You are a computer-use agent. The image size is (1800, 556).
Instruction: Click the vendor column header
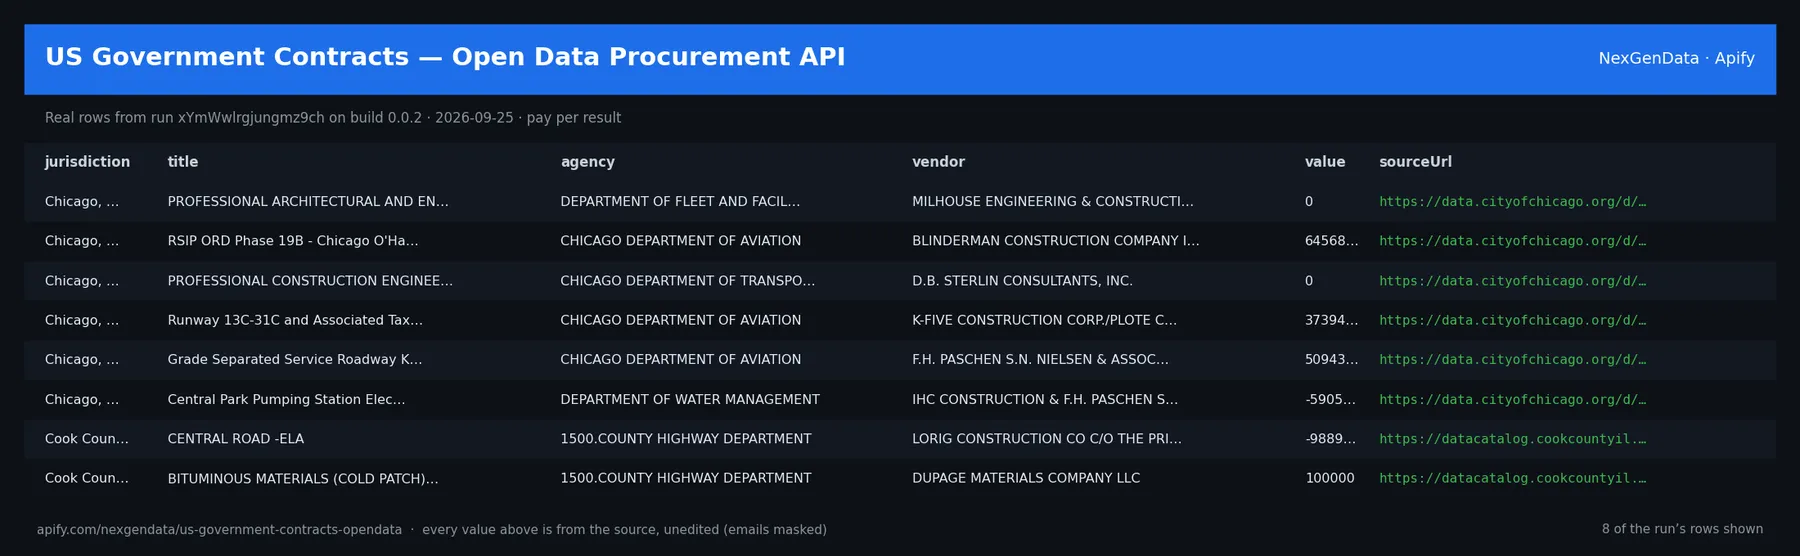(x=938, y=162)
